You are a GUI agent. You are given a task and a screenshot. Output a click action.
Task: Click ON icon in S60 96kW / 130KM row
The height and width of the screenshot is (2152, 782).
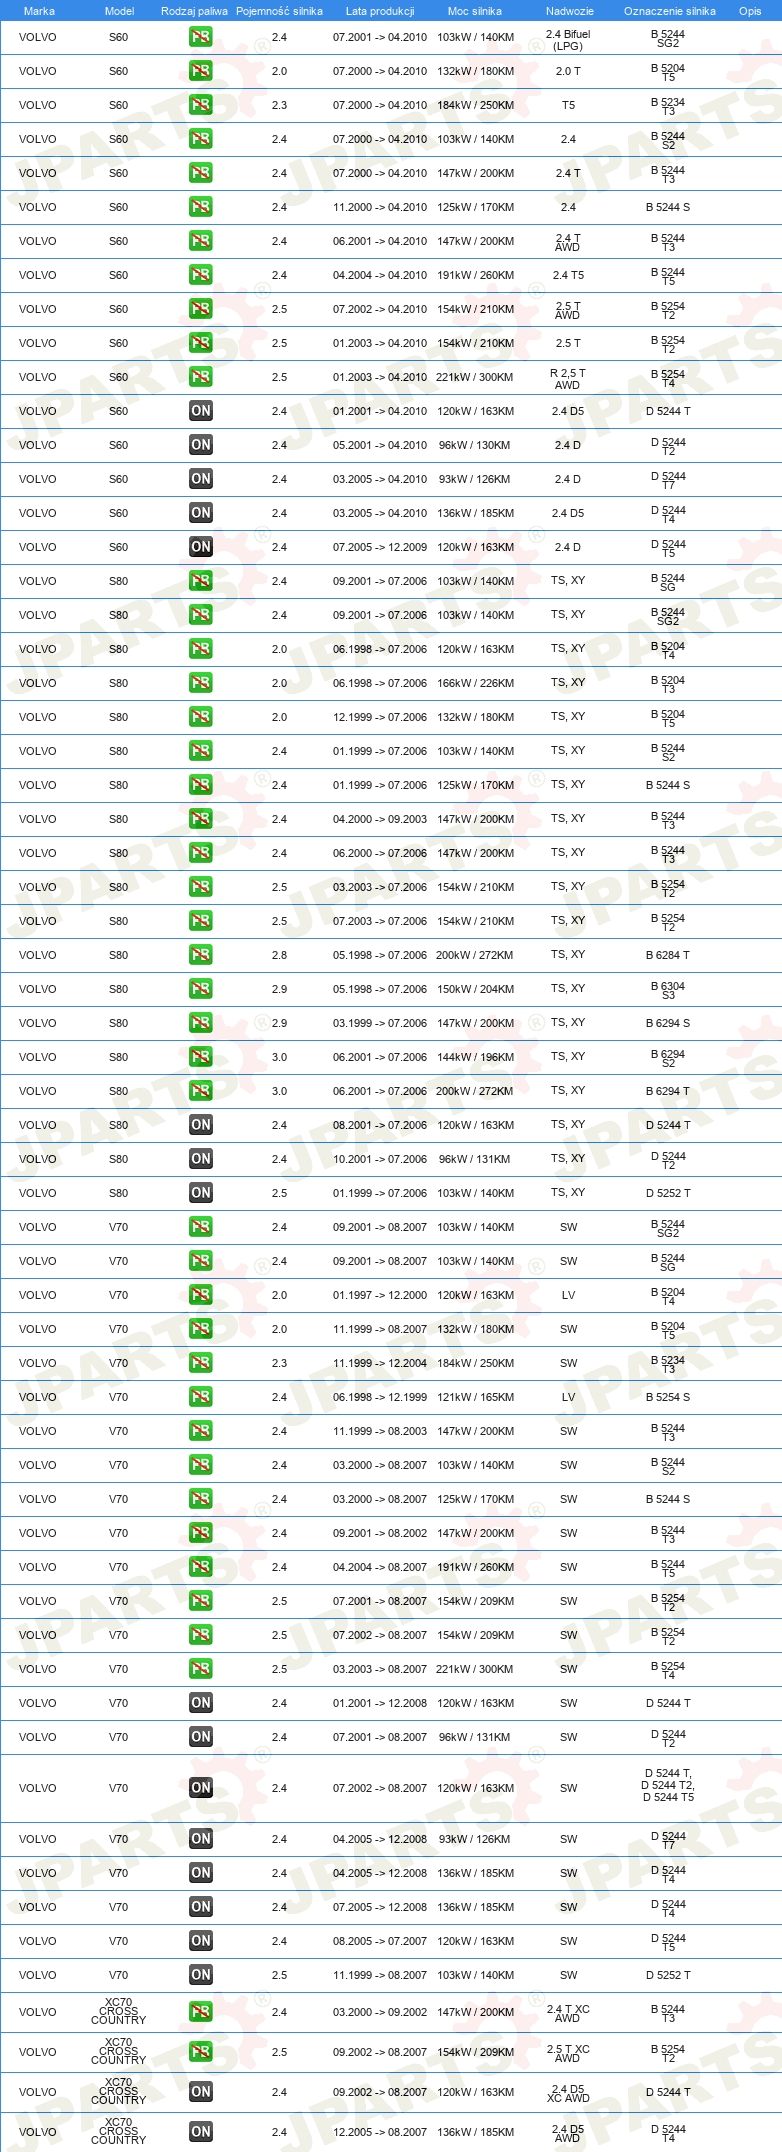pos(201,445)
